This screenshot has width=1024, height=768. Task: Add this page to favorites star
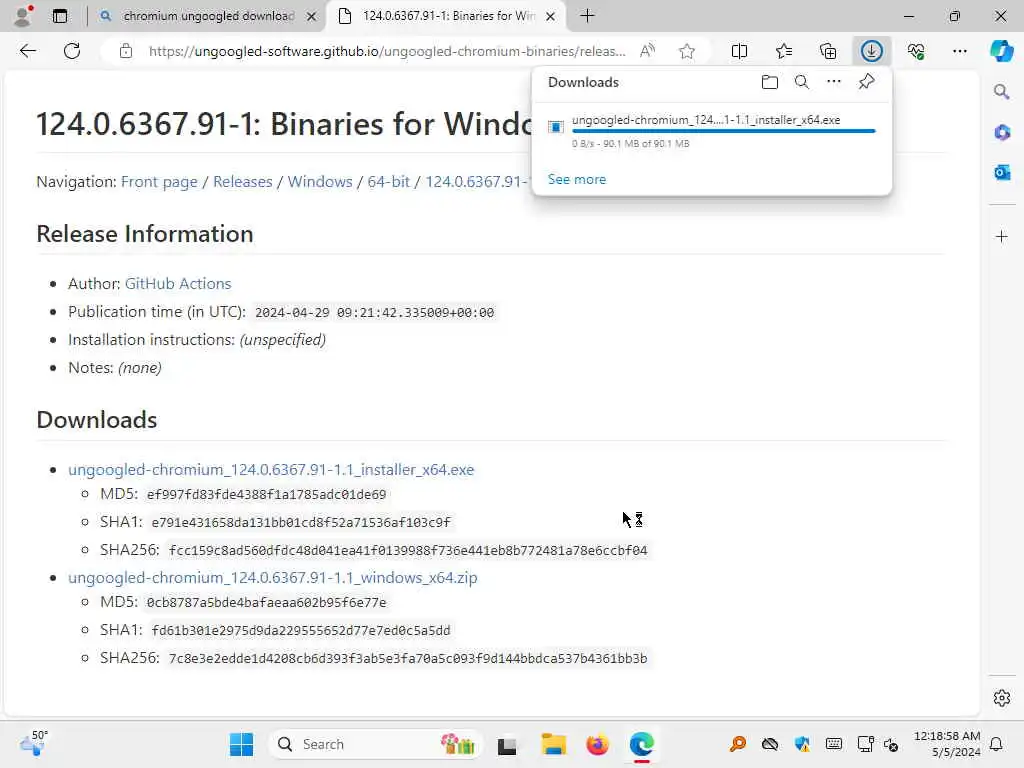(686, 51)
